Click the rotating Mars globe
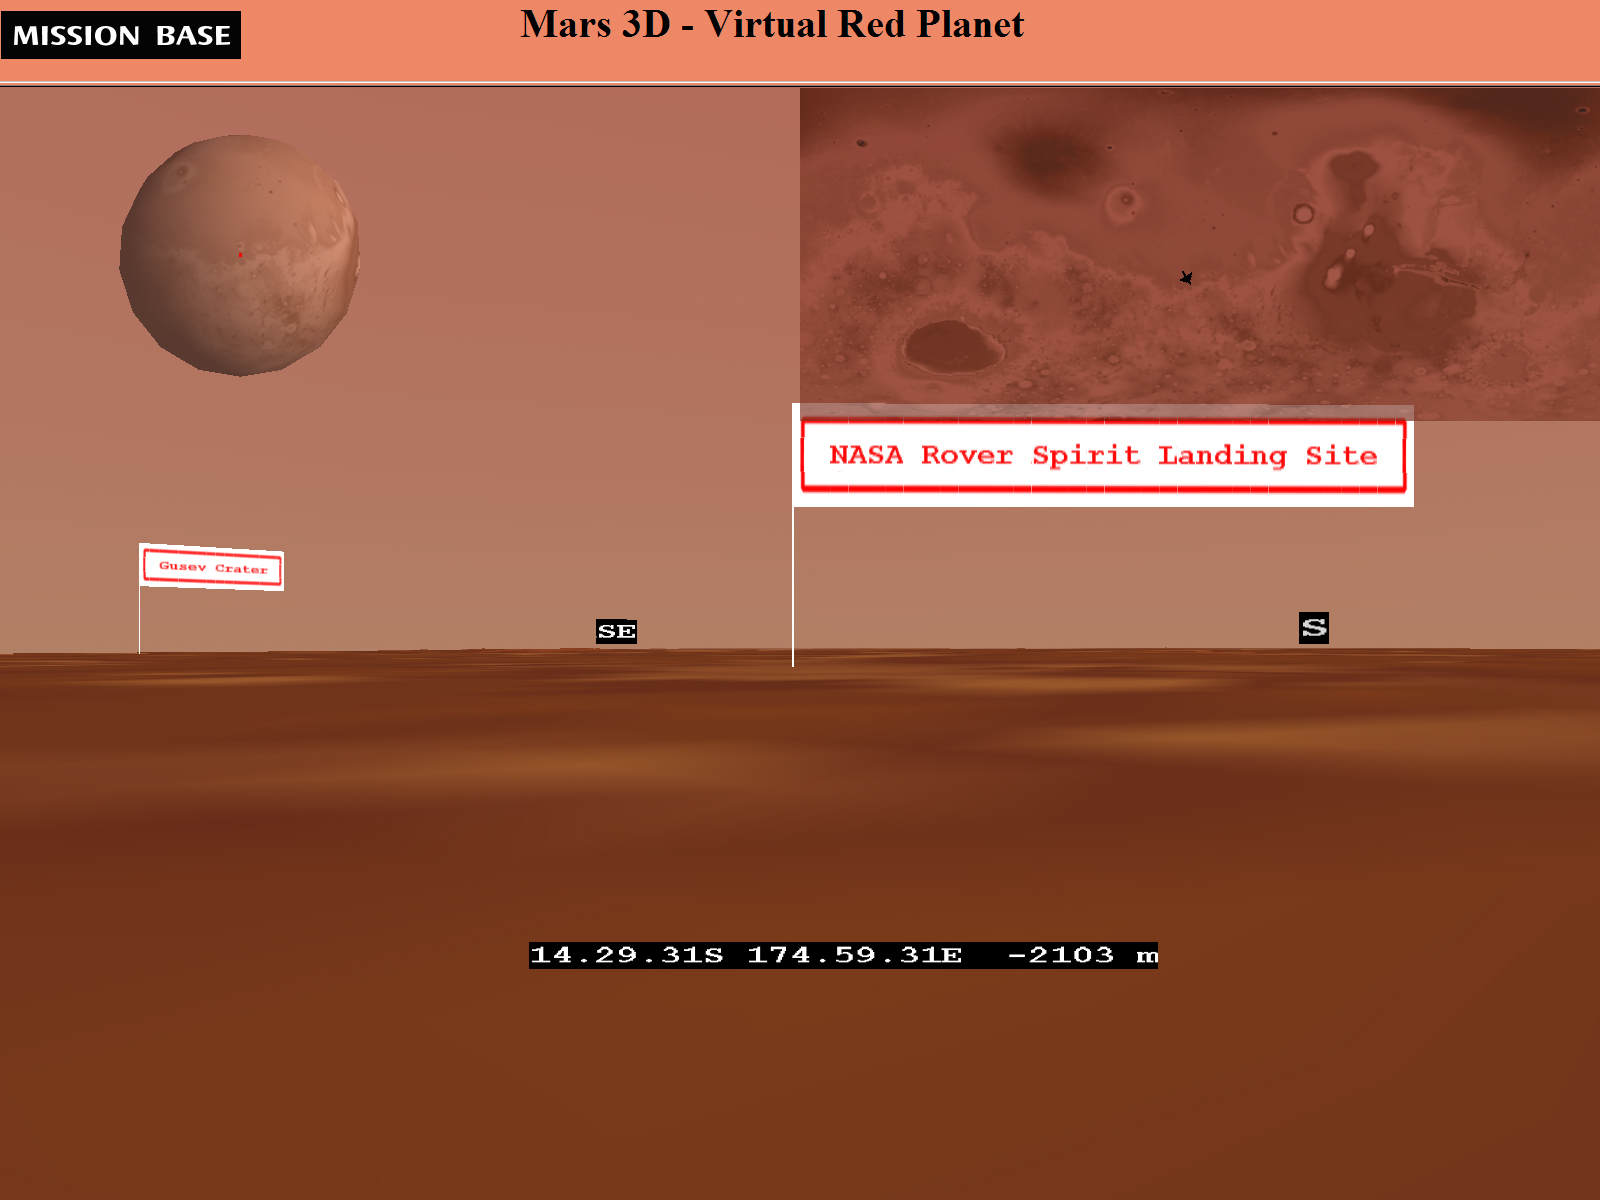 (x=239, y=256)
